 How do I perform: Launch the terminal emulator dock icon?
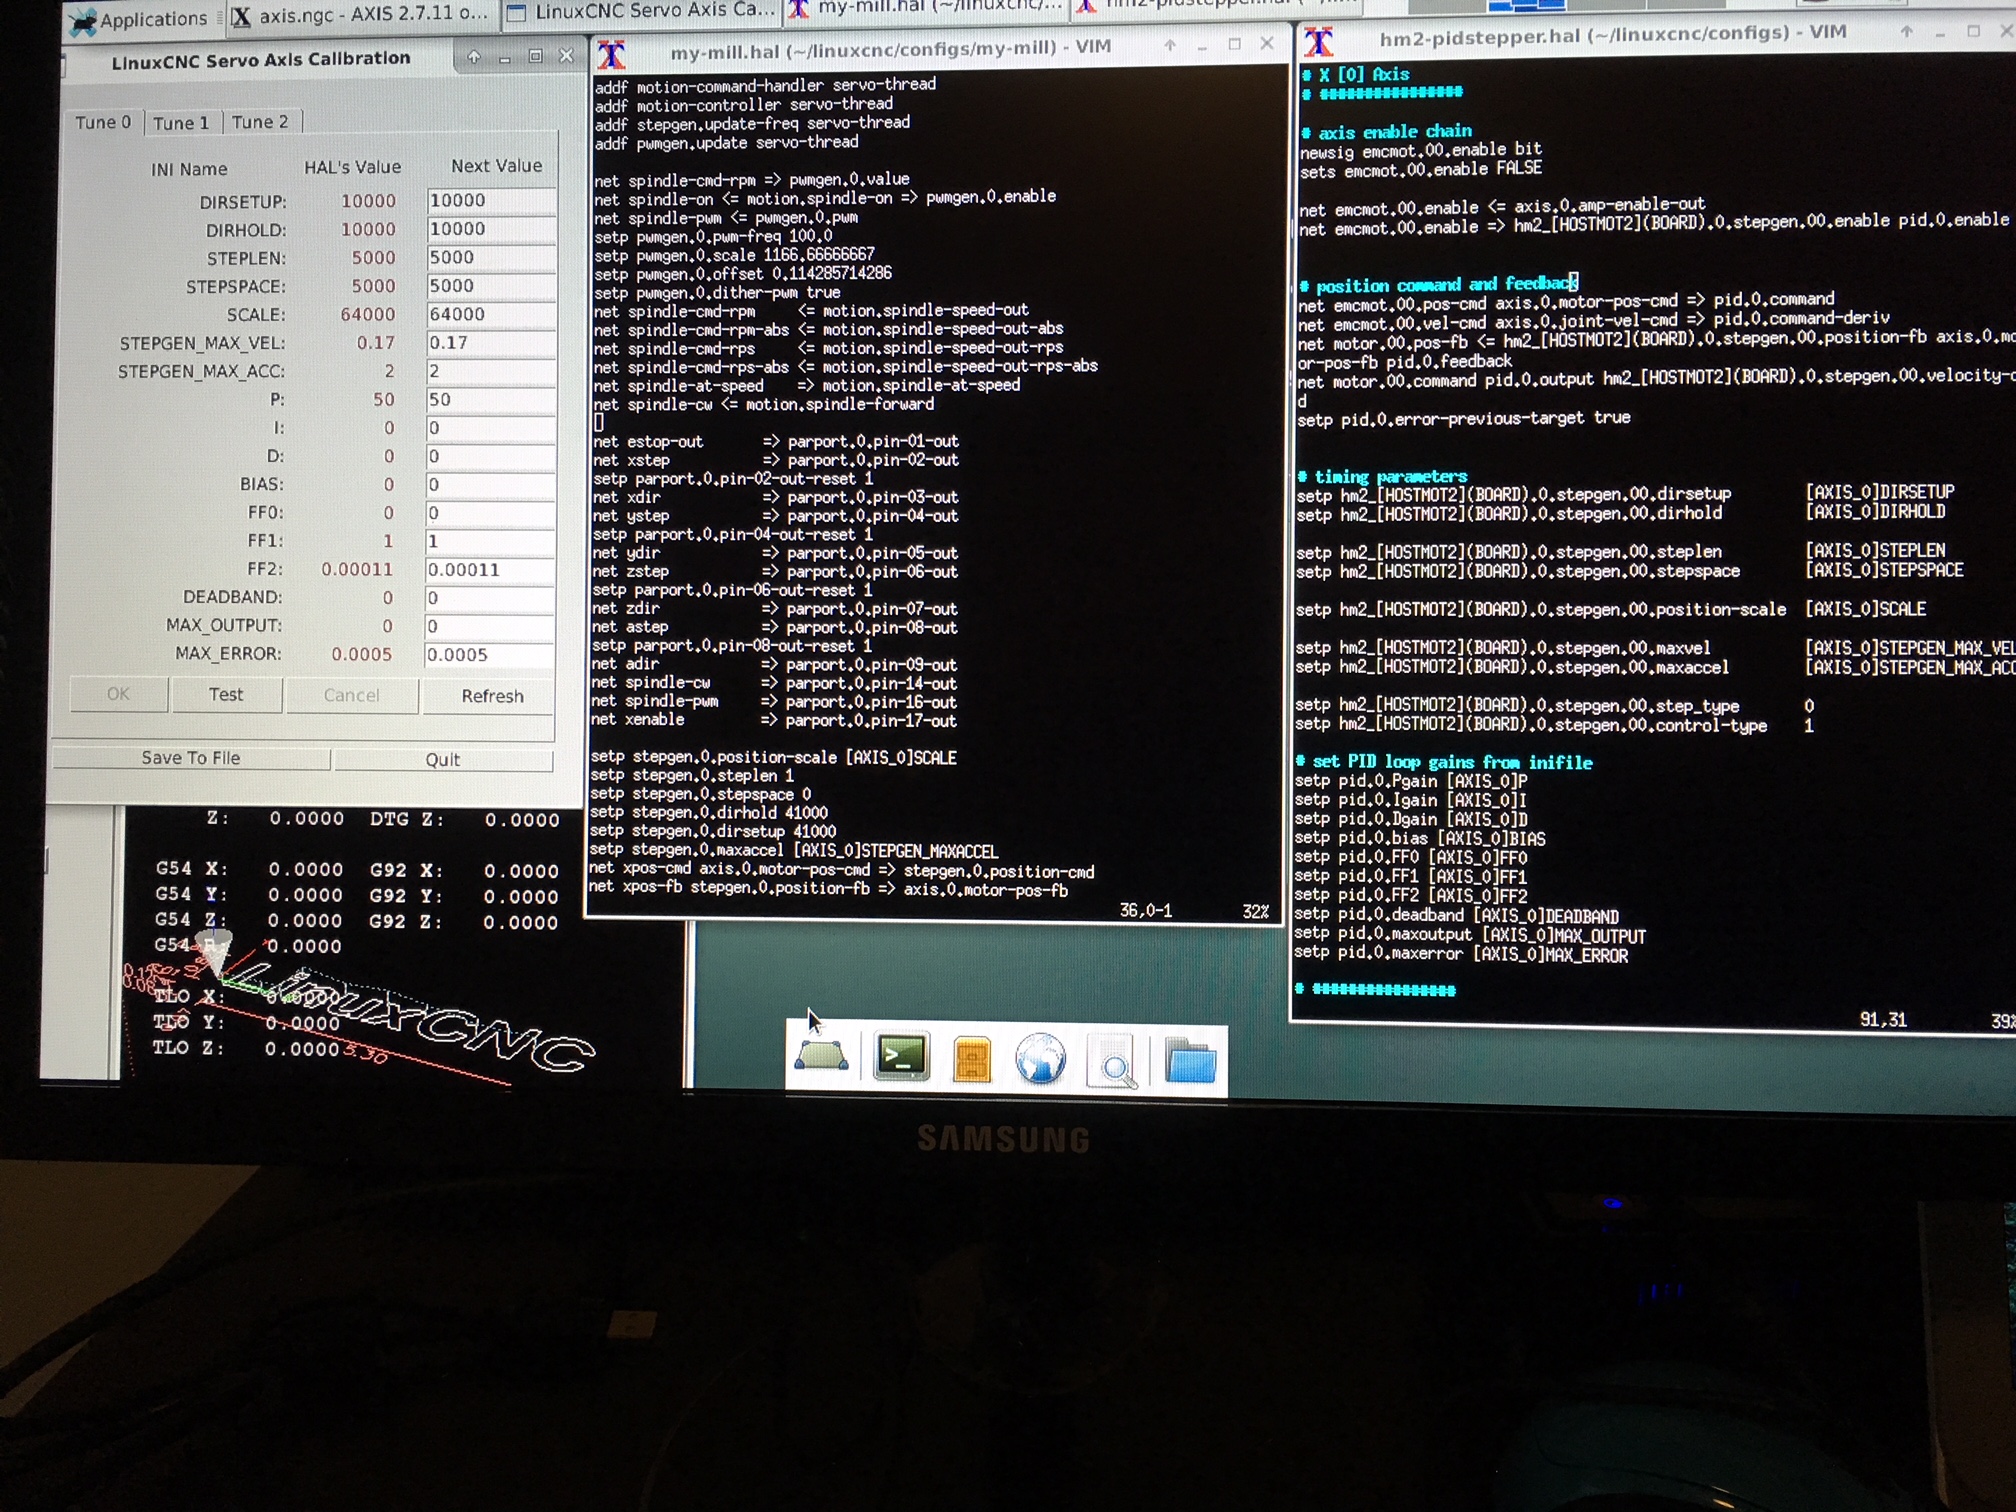point(901,1057)
